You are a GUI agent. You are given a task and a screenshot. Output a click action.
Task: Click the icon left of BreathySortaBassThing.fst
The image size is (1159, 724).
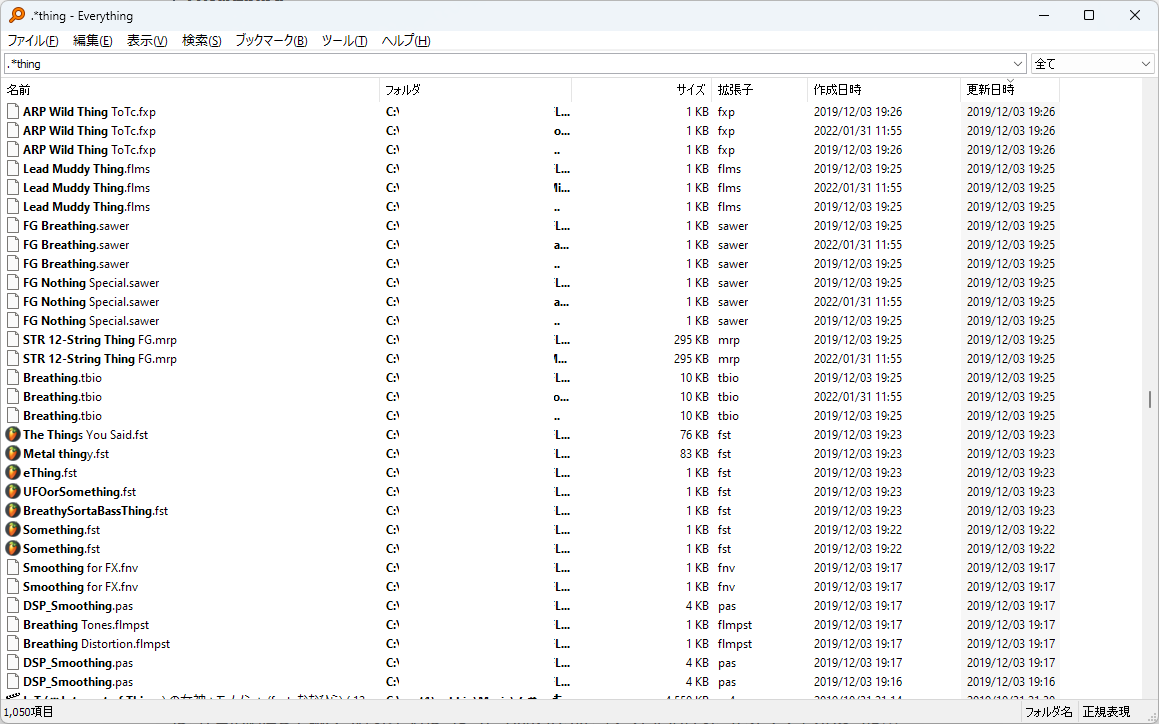pos(13,511)
